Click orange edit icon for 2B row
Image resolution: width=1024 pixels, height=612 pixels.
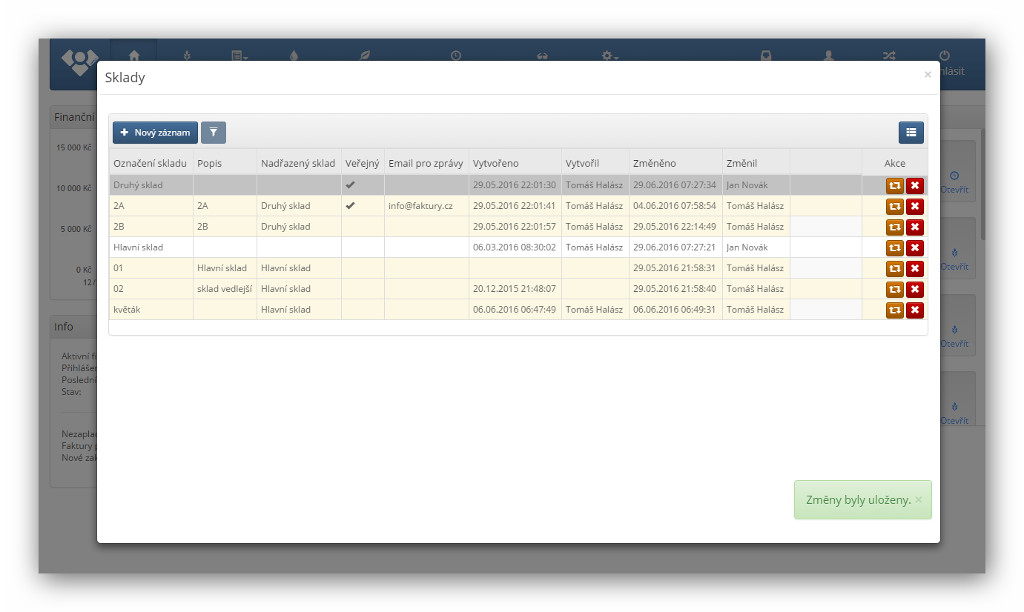pos(894,227)
